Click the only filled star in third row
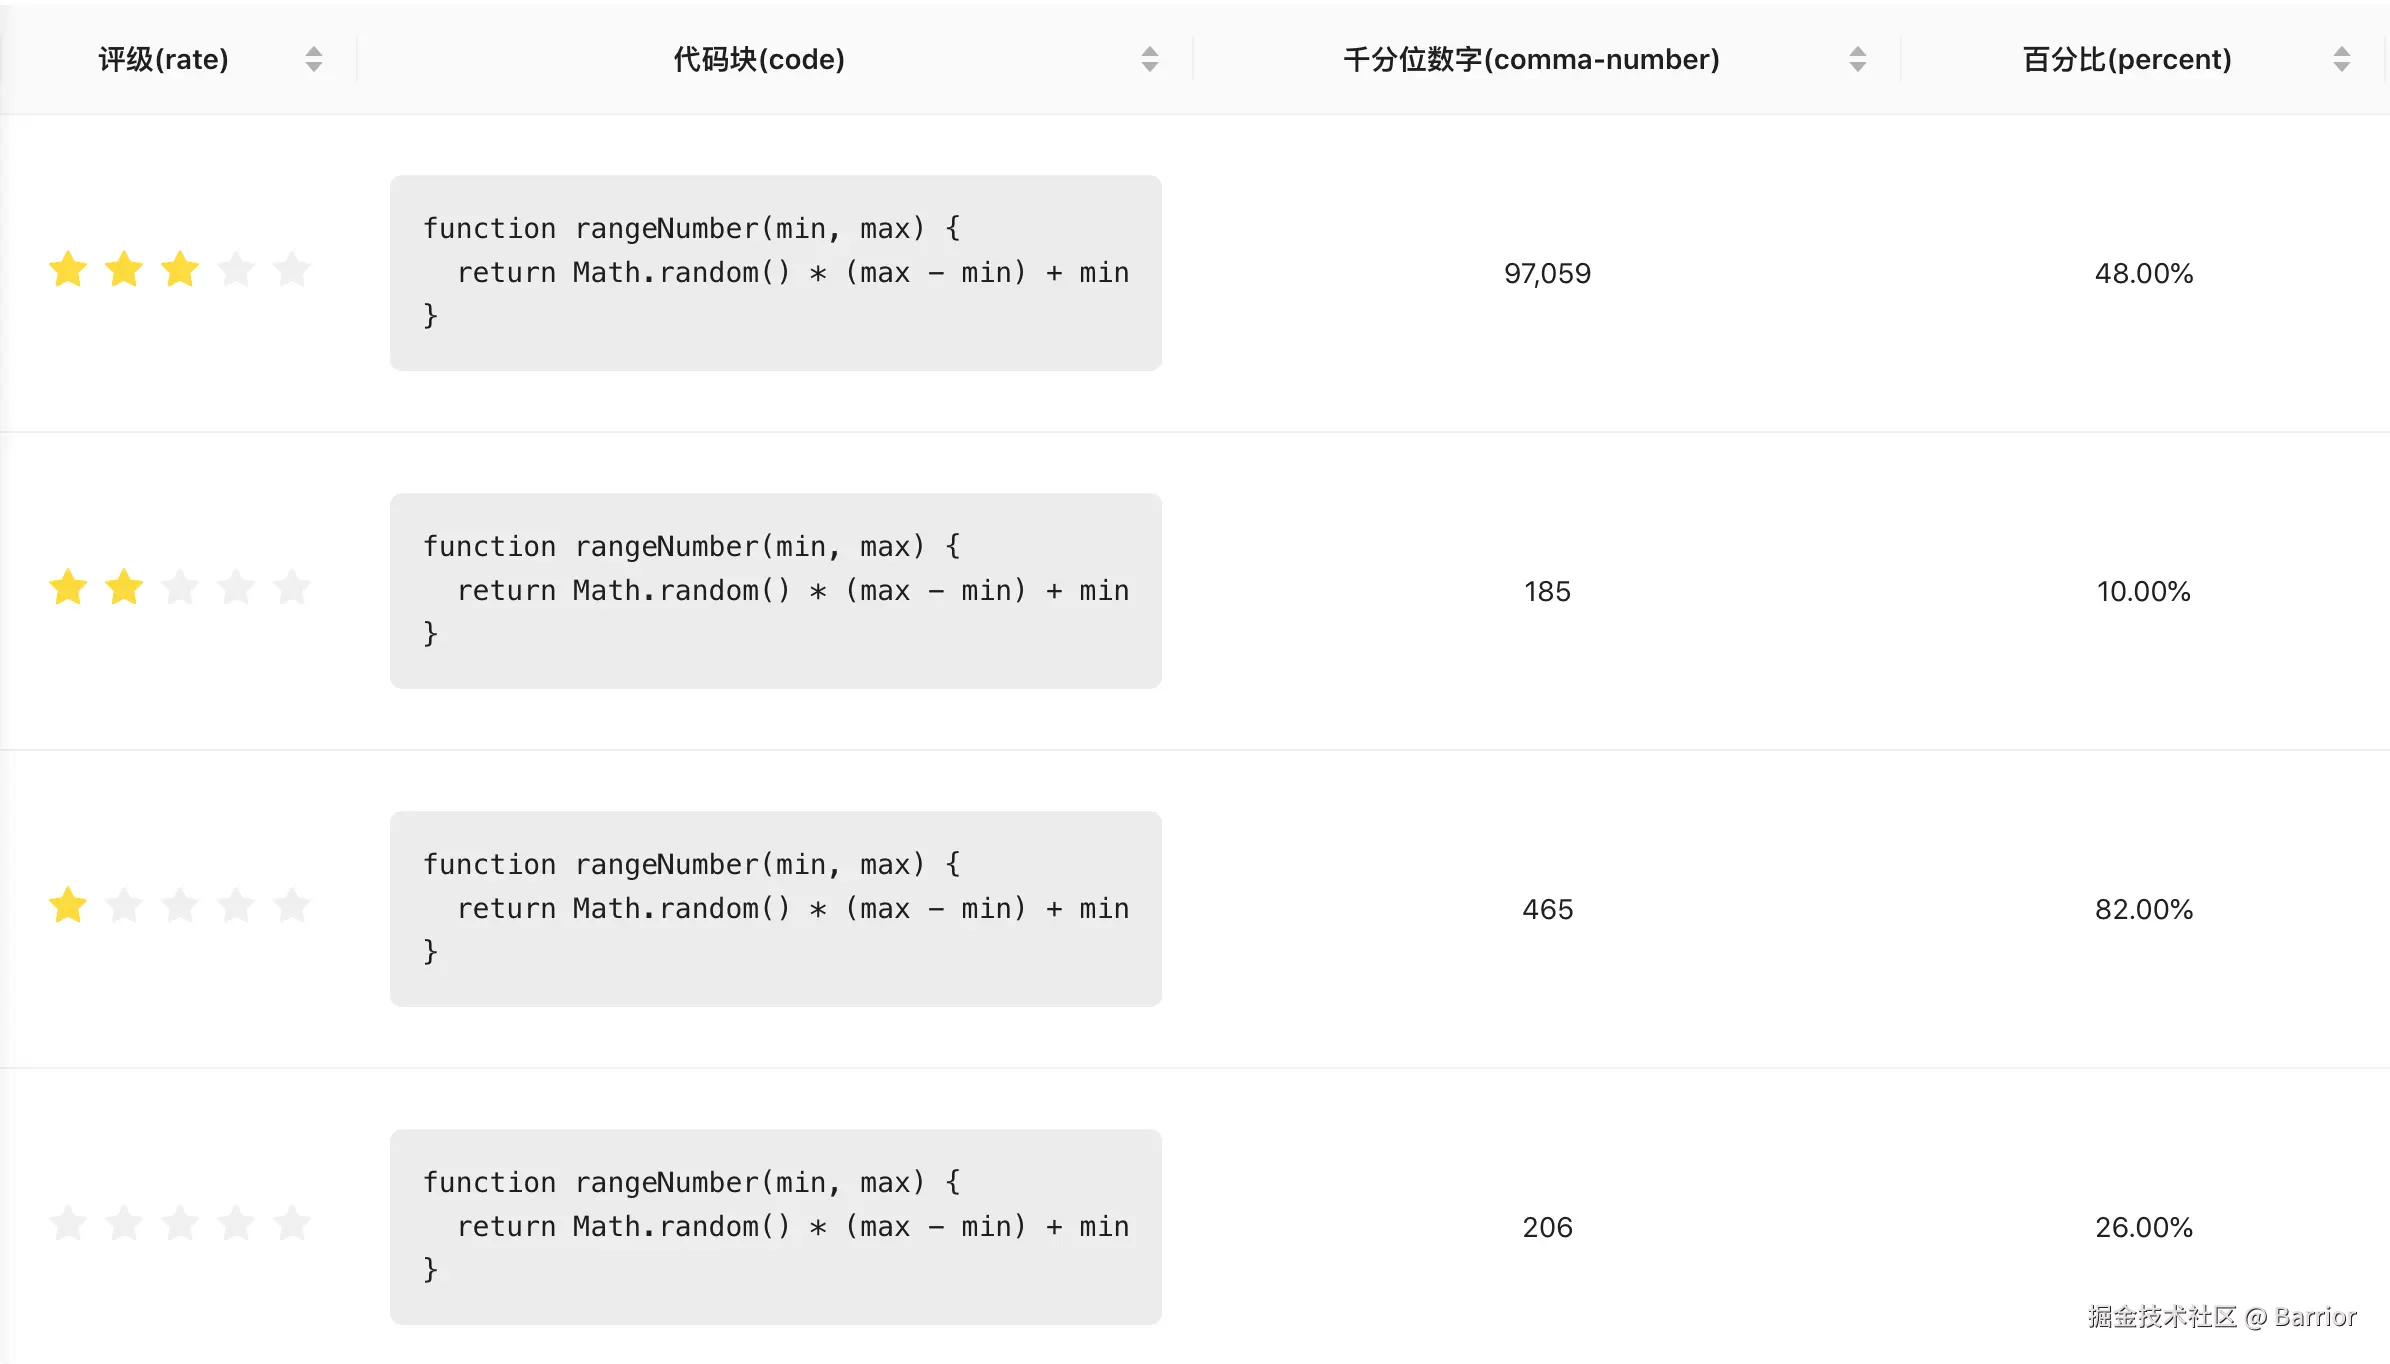 (x=68, y=905)
